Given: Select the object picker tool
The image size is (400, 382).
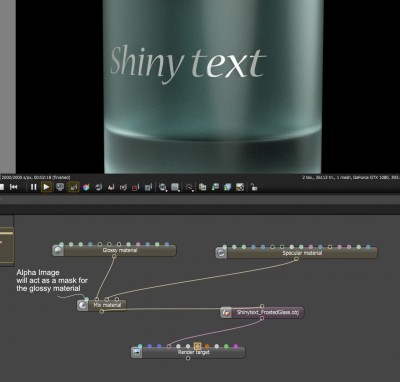Looking at the screenshot, I should point(123,187).
